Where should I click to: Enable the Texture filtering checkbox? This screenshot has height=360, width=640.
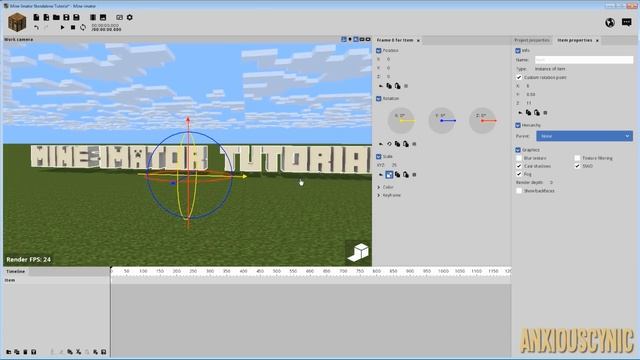coord(577,158)
